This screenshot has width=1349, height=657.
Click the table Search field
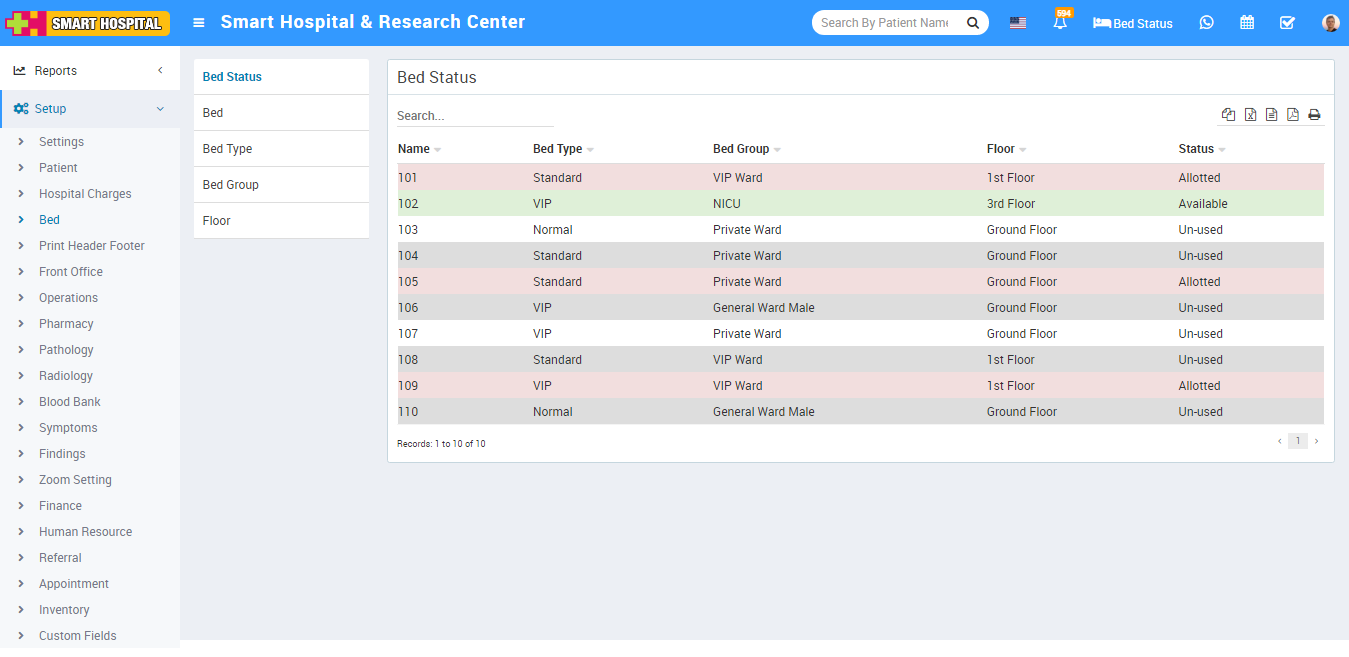point(475,116)
